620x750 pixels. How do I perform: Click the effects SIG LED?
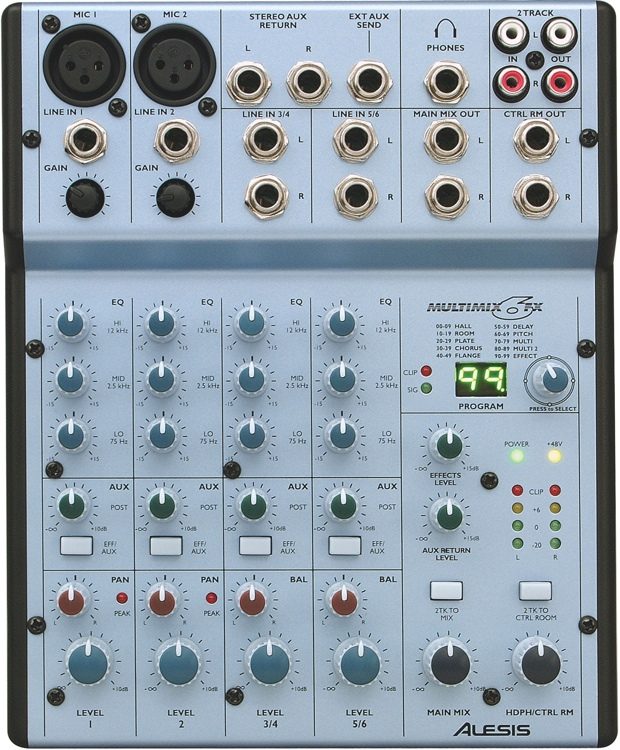pyautogui.click(x=425, y=388)
